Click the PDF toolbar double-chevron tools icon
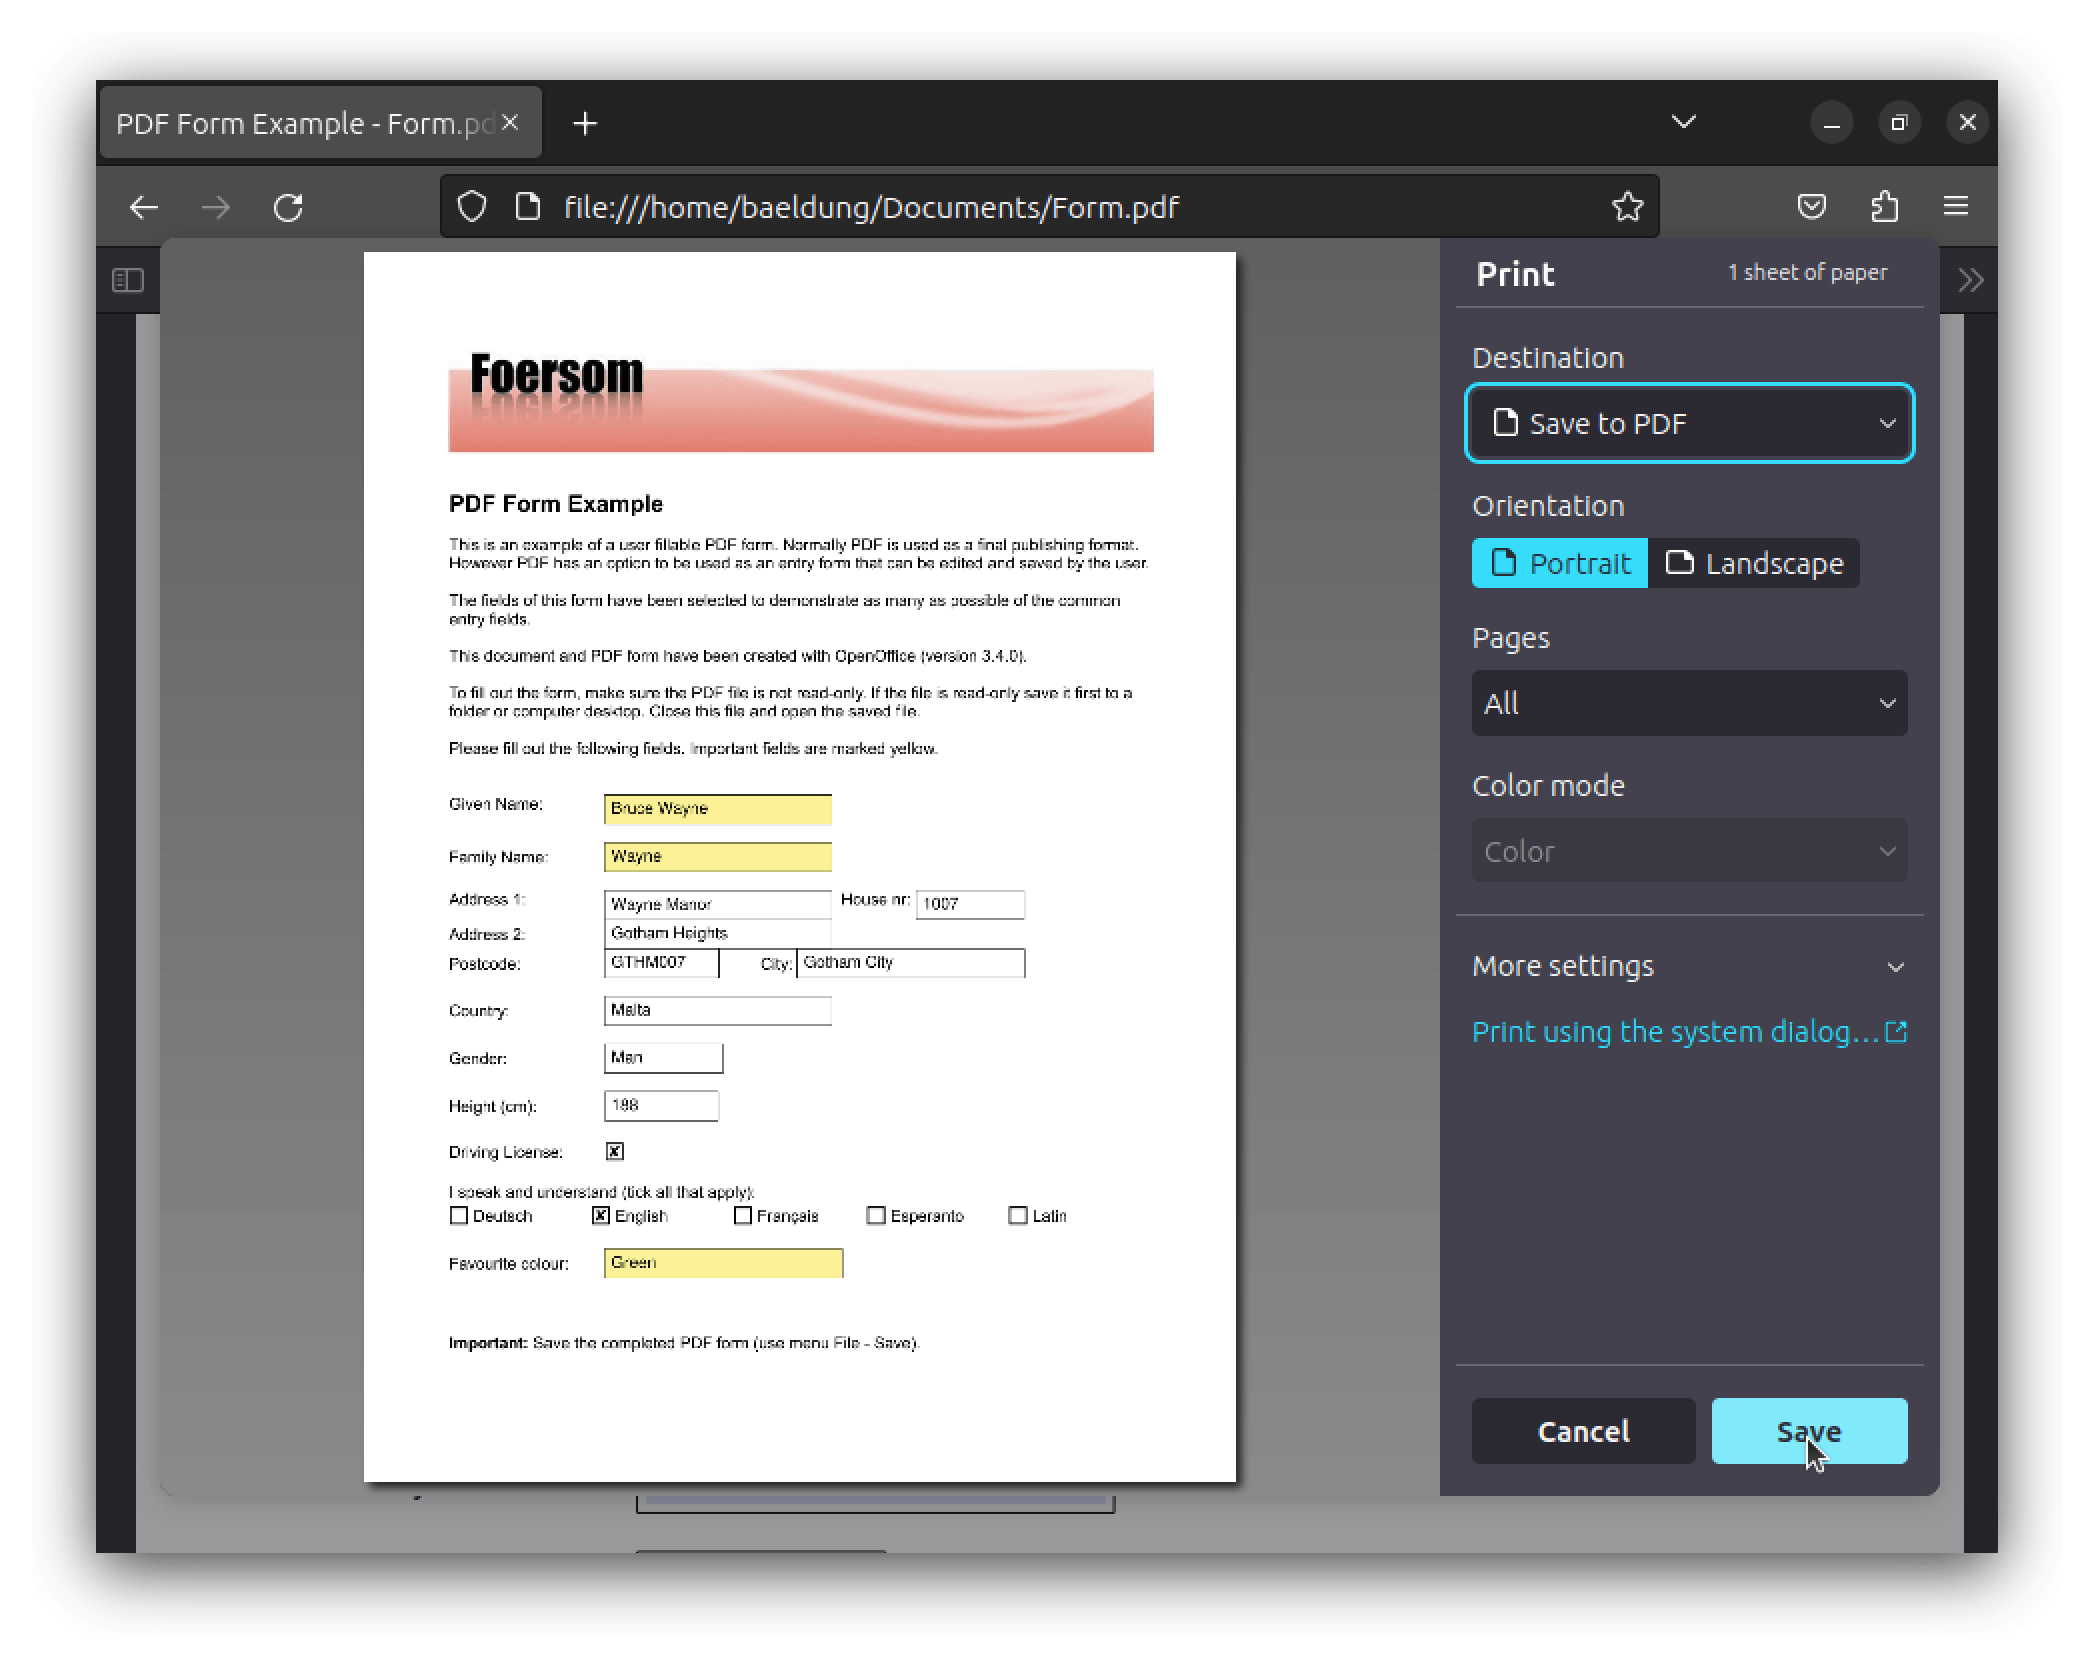This screenshot has width=2094, height=1665. coord(1970,280)
